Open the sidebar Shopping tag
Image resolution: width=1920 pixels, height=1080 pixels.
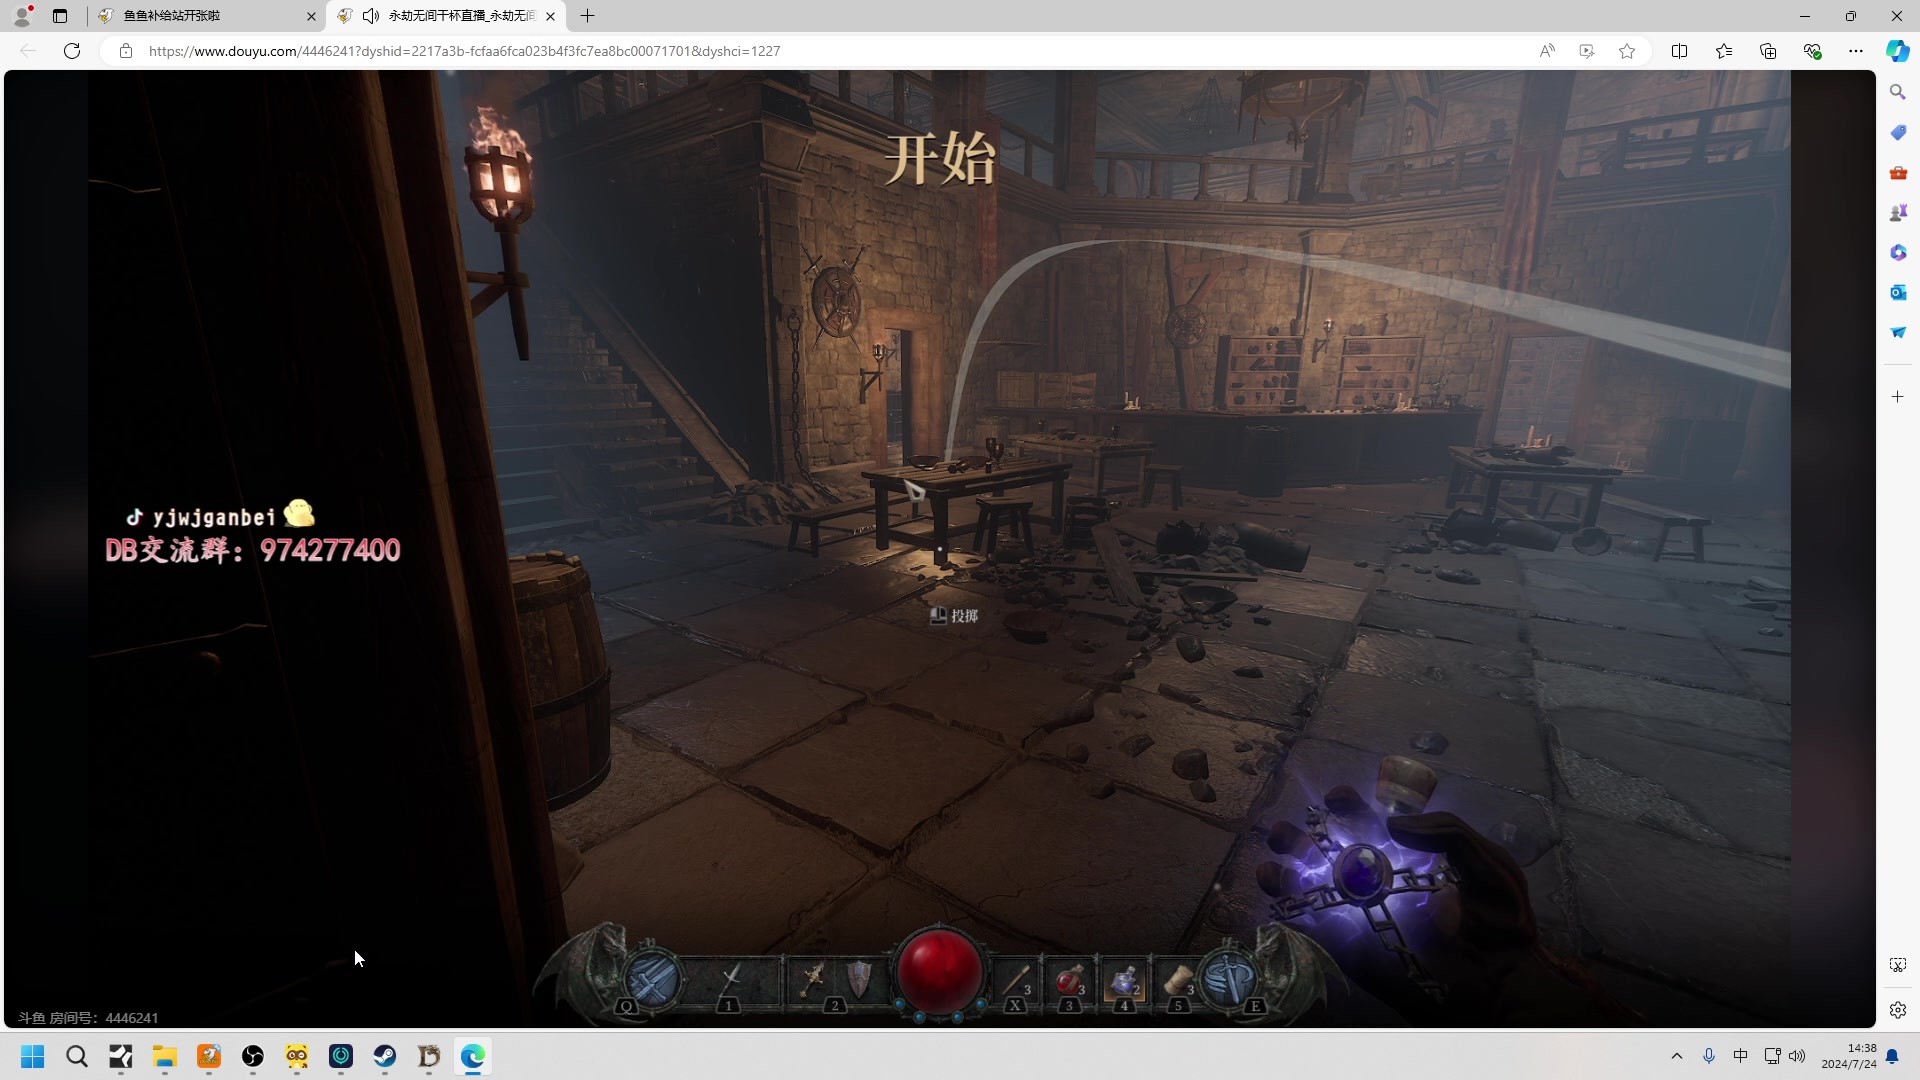click(1898, 132)
